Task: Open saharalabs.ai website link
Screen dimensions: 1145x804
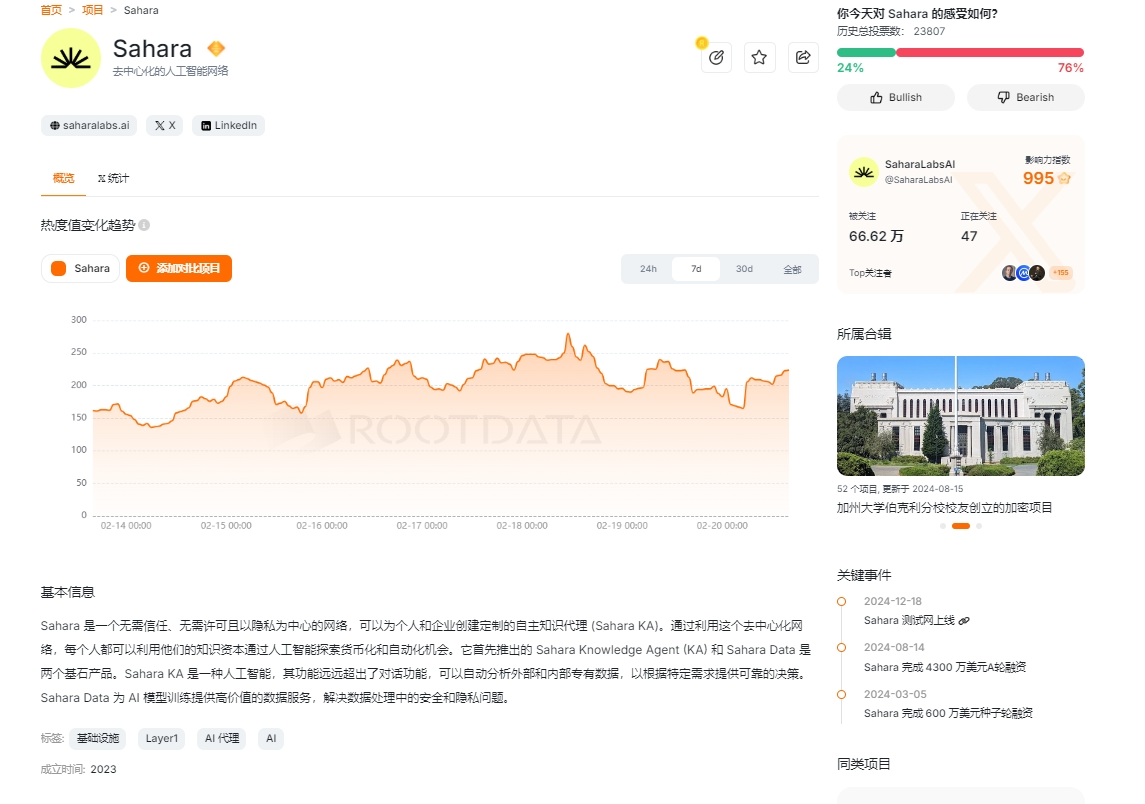Action: (90, 126)
